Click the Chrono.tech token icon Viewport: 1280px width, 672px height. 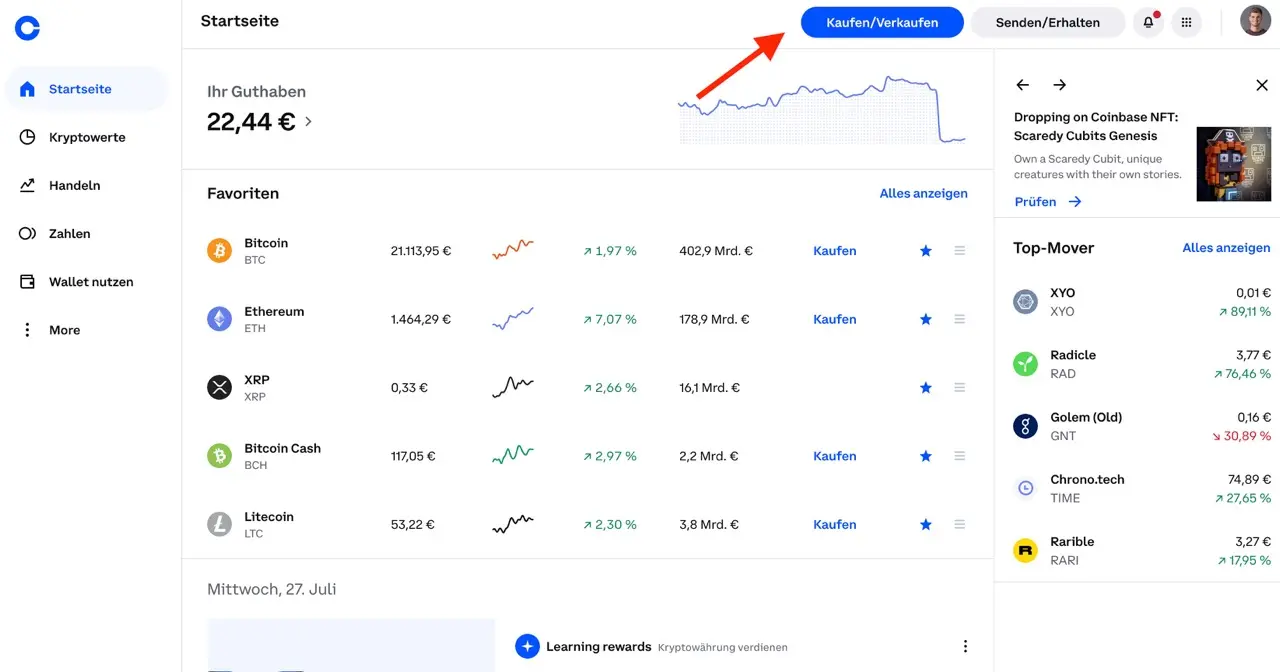(1025, 488)
